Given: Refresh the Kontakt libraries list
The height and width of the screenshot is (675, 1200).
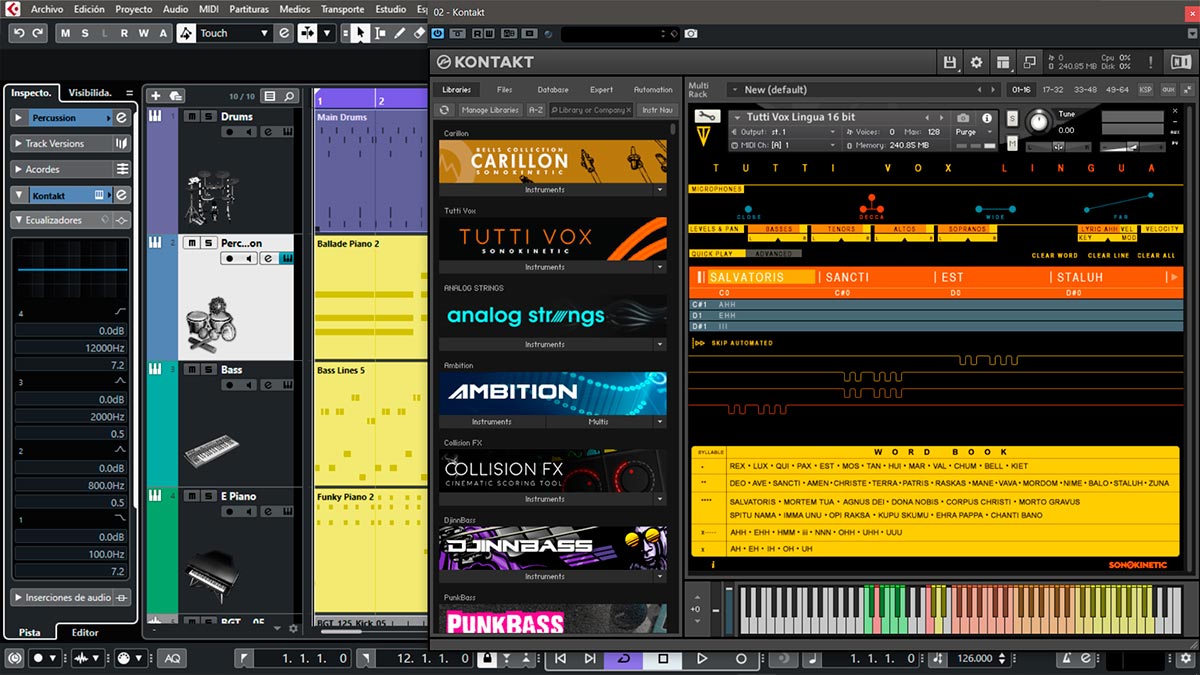Looking at the screenshot, I should pyautogui.click(x=445, y=110).
